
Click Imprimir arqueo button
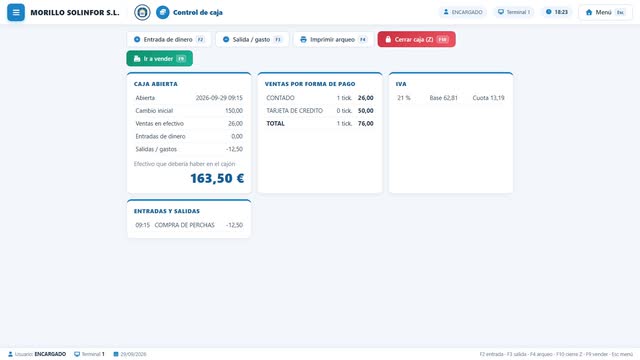tap(333, 40)
